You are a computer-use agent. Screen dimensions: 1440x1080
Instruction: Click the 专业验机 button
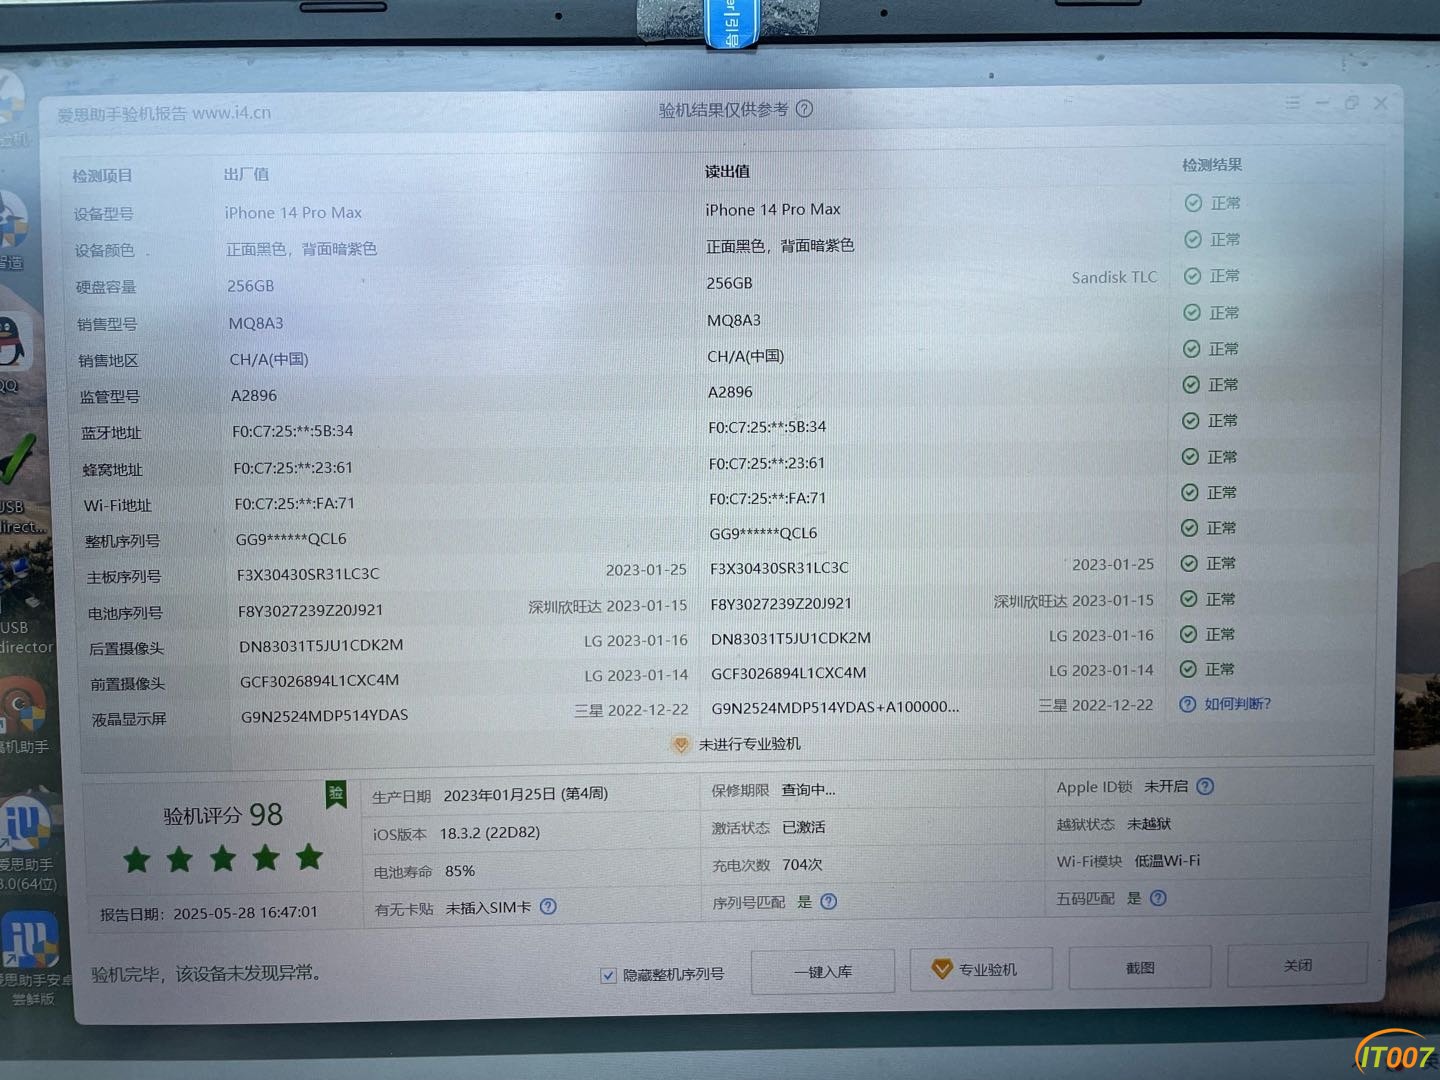pos(981,969)
